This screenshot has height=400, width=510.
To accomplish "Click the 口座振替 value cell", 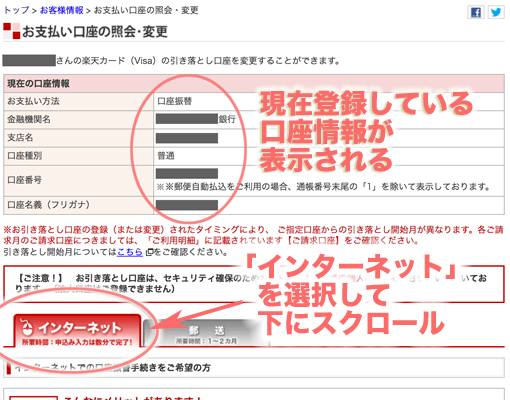I will tap(175, 101).
